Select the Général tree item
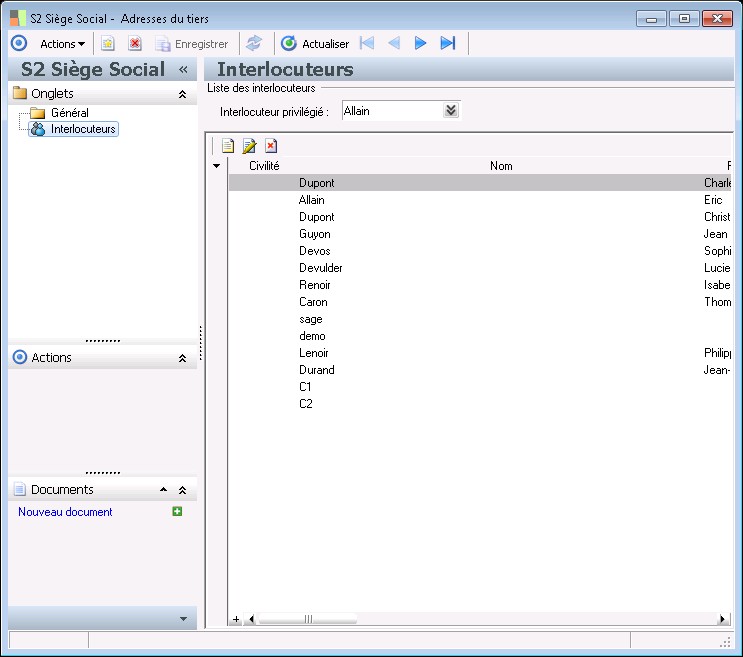 click(x=69, y=113)
